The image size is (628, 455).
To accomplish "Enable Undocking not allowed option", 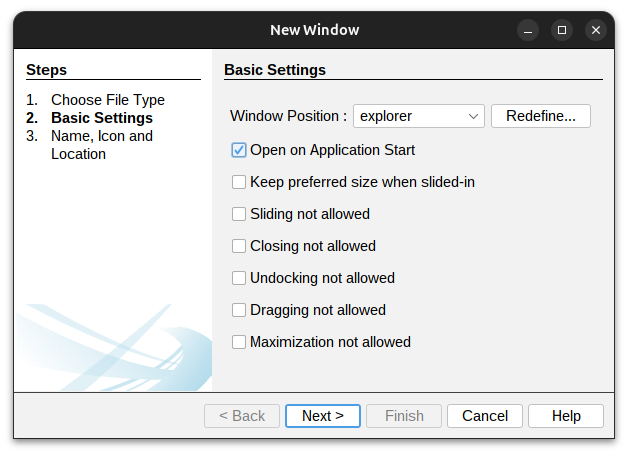I will 239,278.
